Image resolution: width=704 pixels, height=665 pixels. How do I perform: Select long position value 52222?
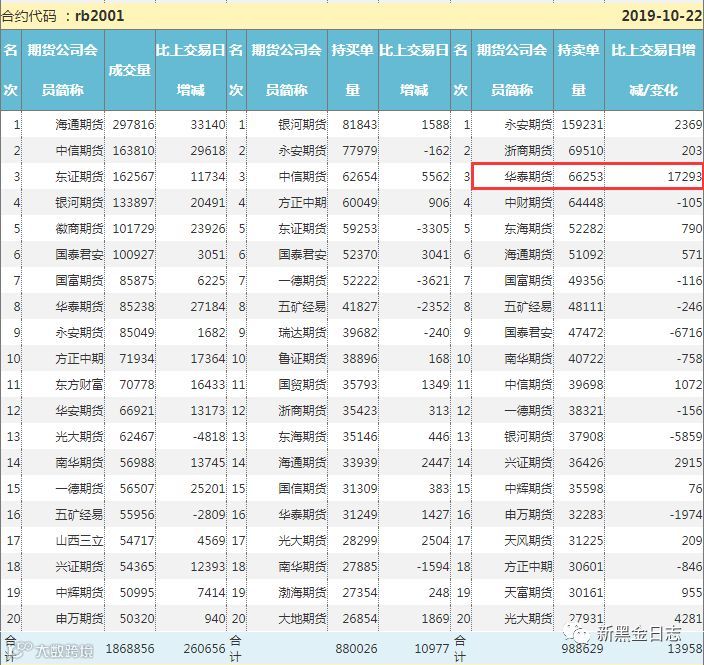tap(360, 281)
